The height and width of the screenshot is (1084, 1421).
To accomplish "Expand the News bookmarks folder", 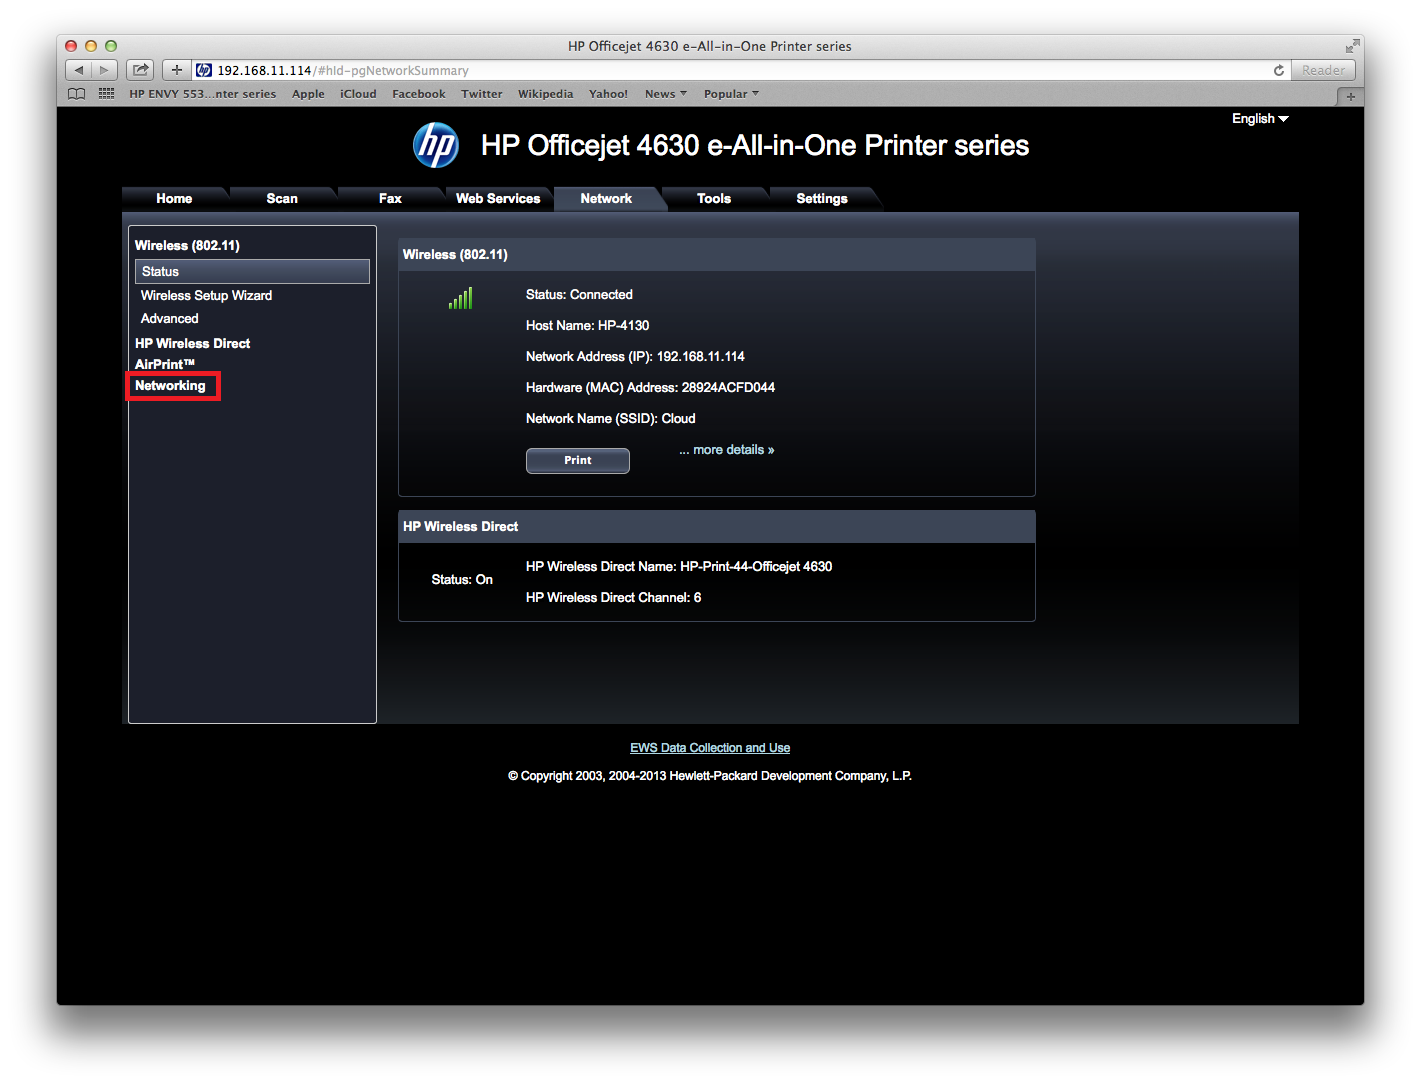I will click(666, 94).
